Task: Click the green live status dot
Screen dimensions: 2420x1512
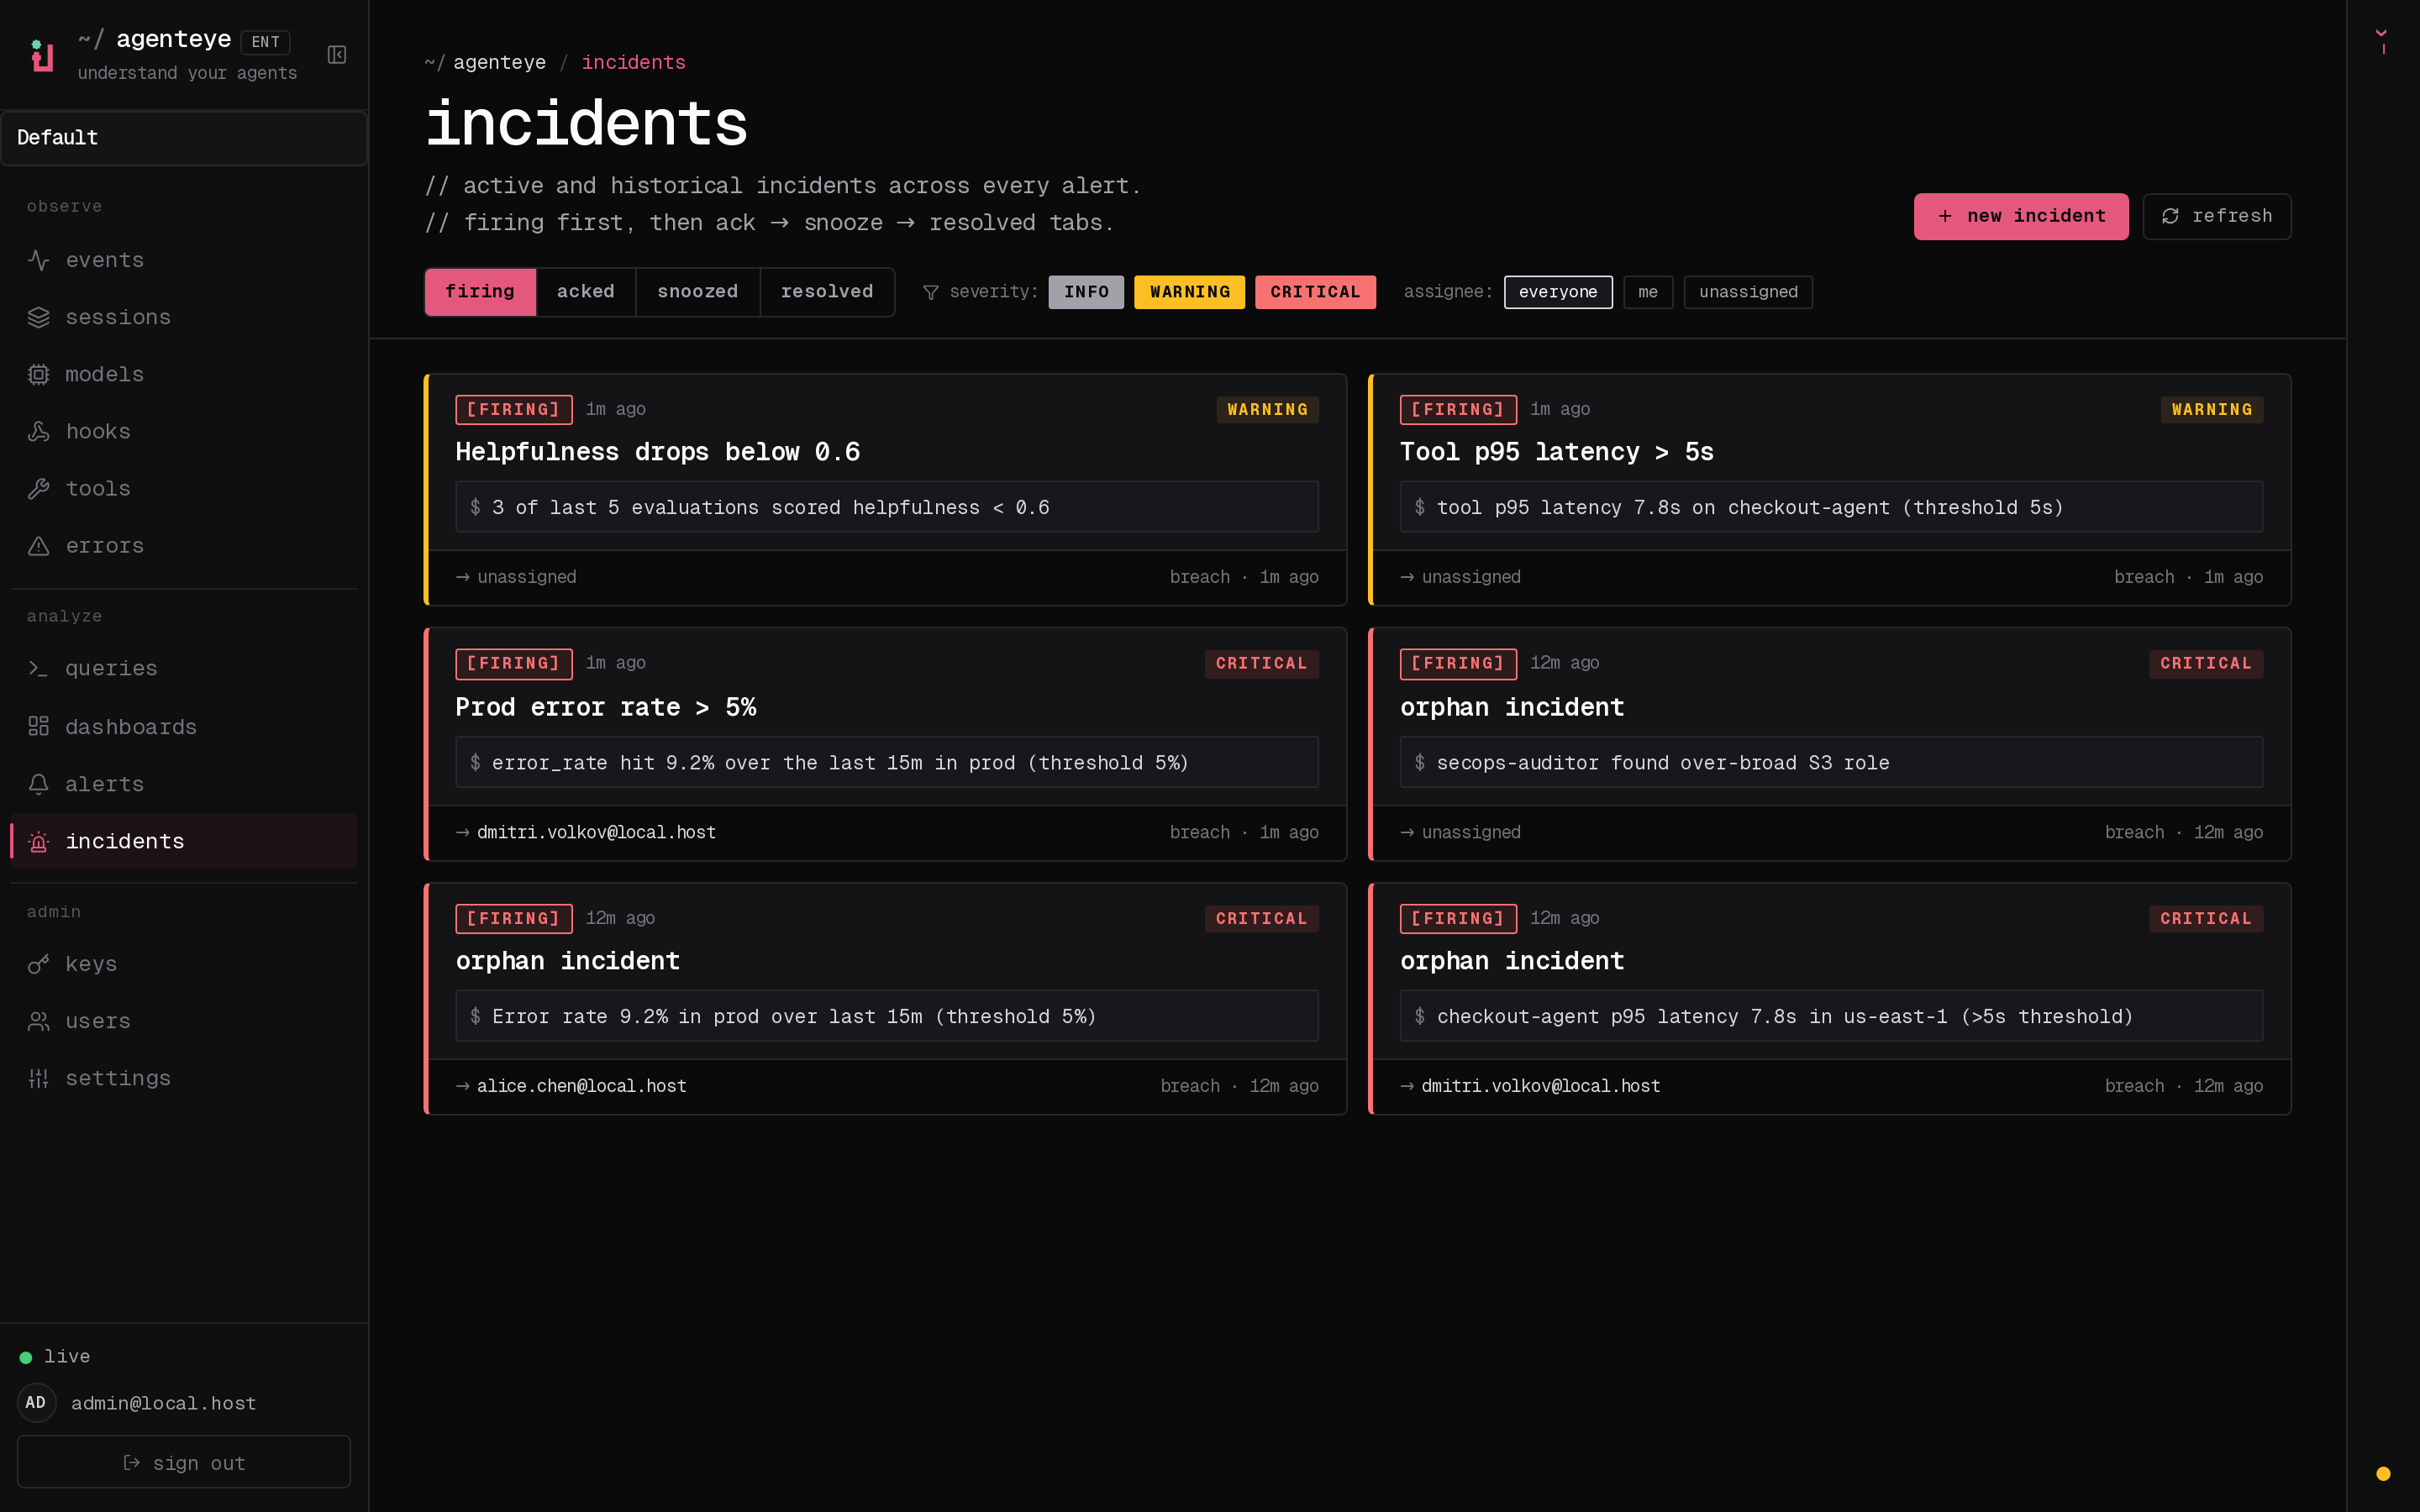Action: click(26, 1357)
